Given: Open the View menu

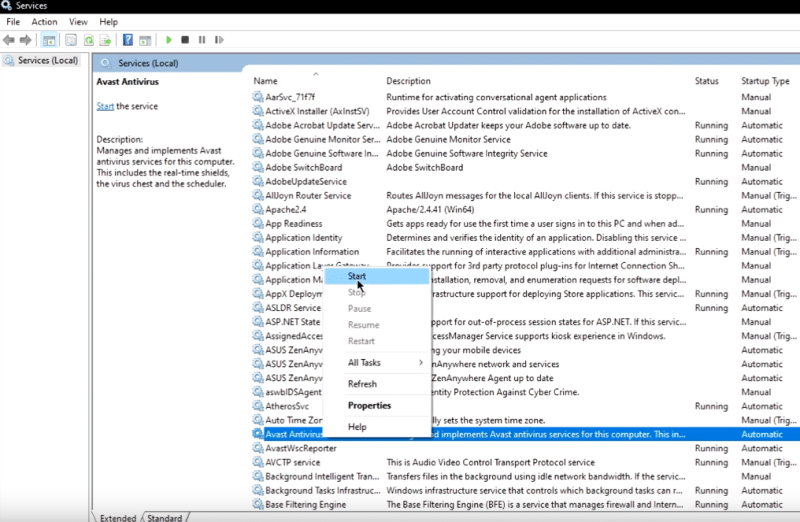Looking at the screenshot, I should [x=78, y=22].
